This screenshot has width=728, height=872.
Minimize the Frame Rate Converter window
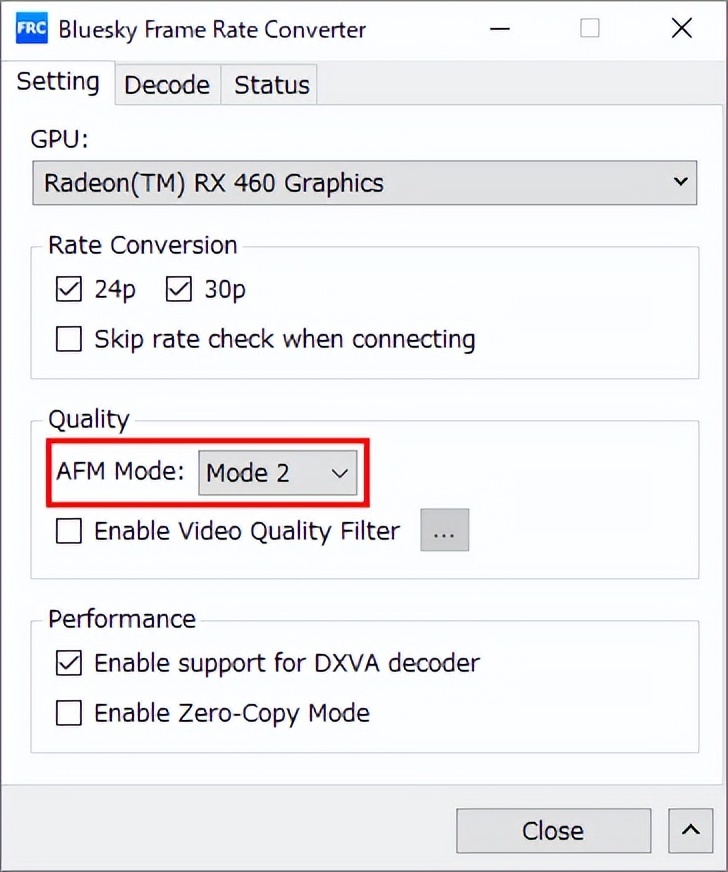point(499,28)
